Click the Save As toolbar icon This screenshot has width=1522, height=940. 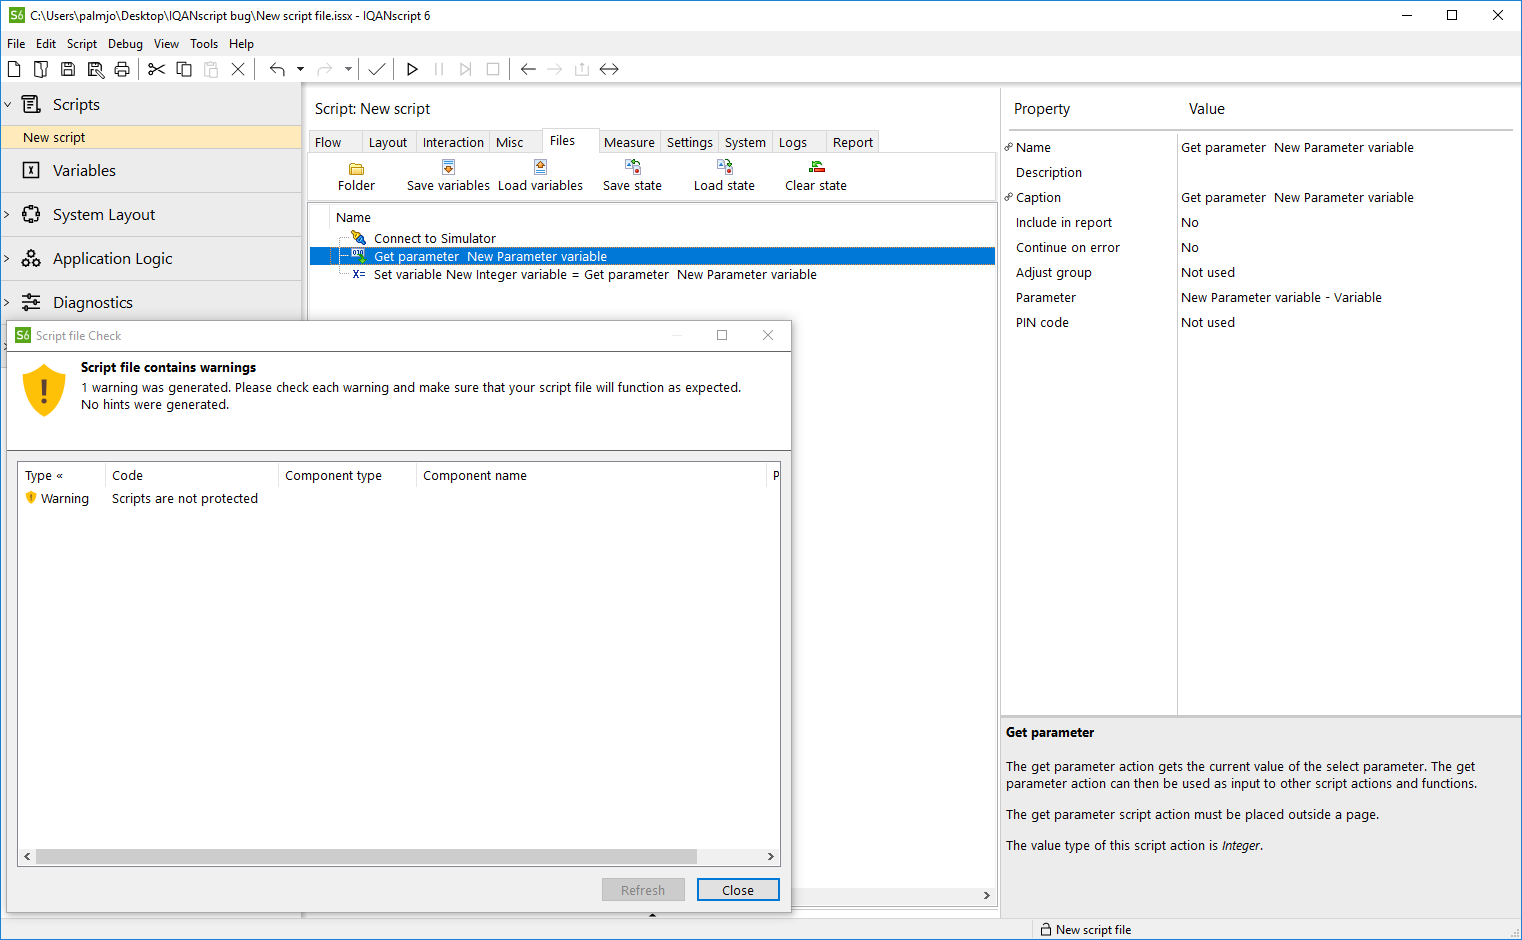[95, 69]
